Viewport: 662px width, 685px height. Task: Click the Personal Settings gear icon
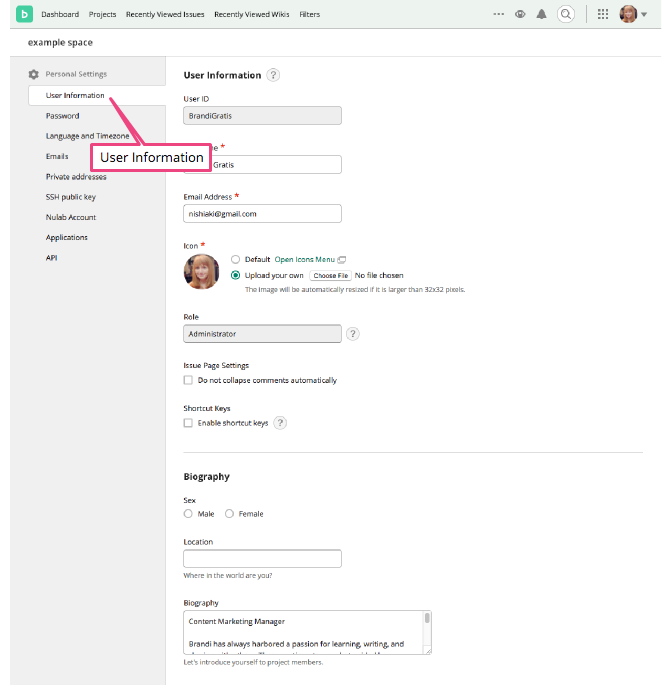[x=34, y=74]
